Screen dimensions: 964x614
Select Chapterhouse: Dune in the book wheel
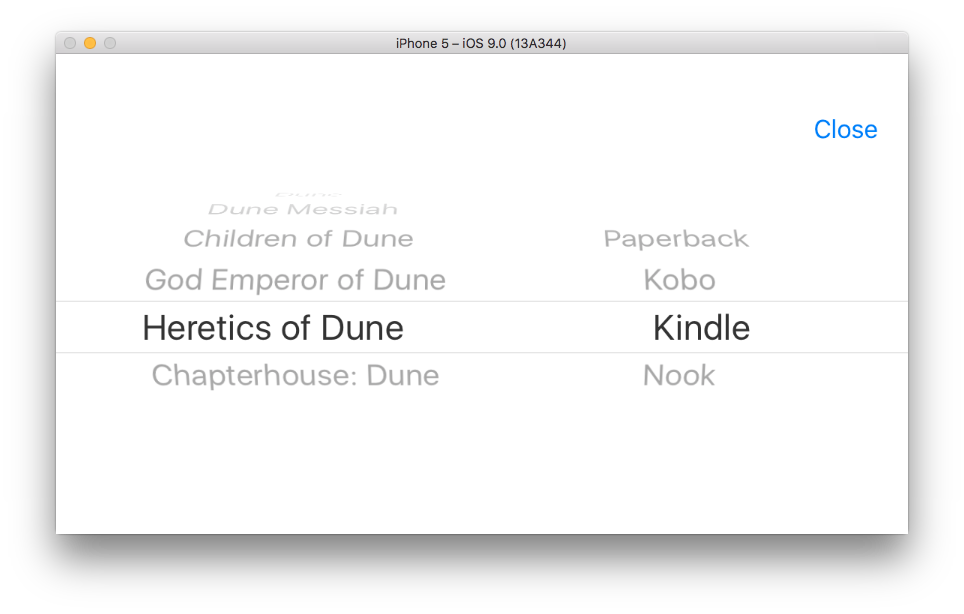pos(295,376)
